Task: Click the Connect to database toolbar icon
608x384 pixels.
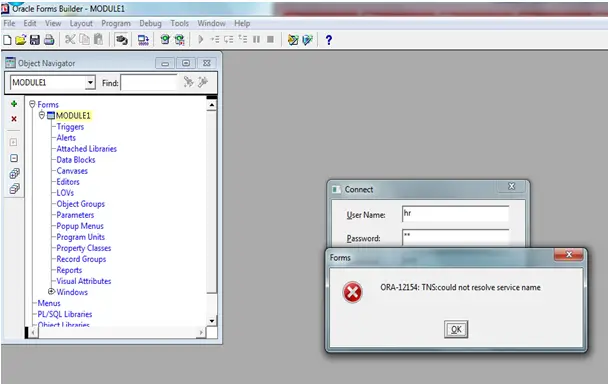Action: pyautogui.click(x=121, y=40)
